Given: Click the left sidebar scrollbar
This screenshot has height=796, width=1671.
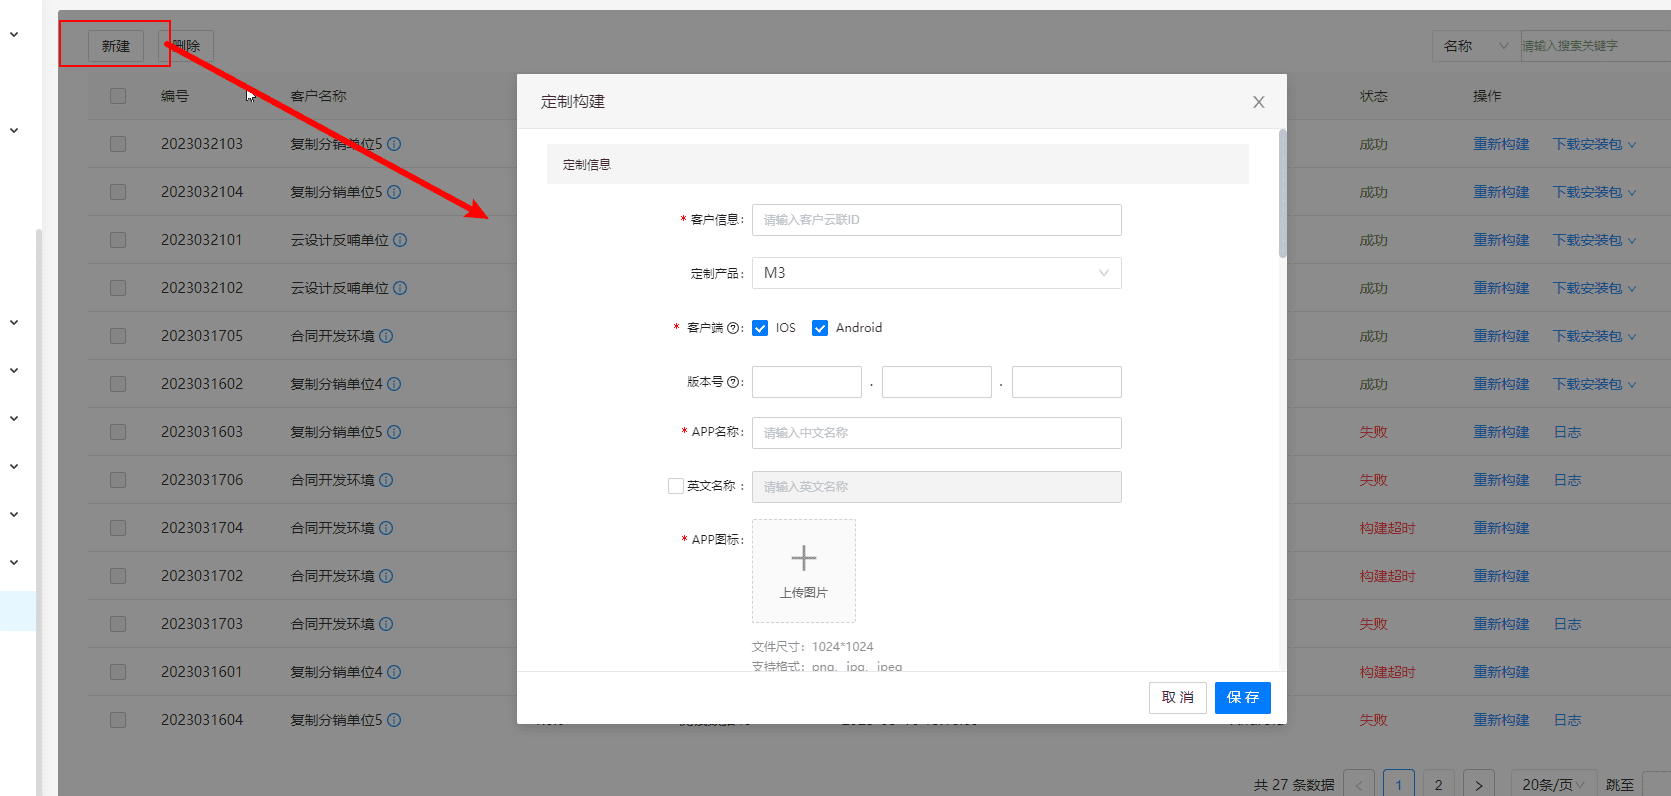Looking at the screenshot, I should click(39, 512).
